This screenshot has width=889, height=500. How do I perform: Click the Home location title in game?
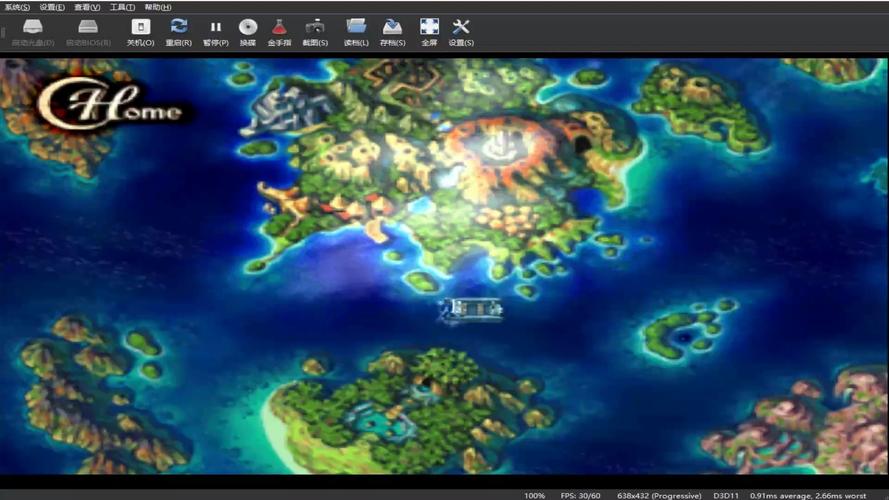pos(111,104)
